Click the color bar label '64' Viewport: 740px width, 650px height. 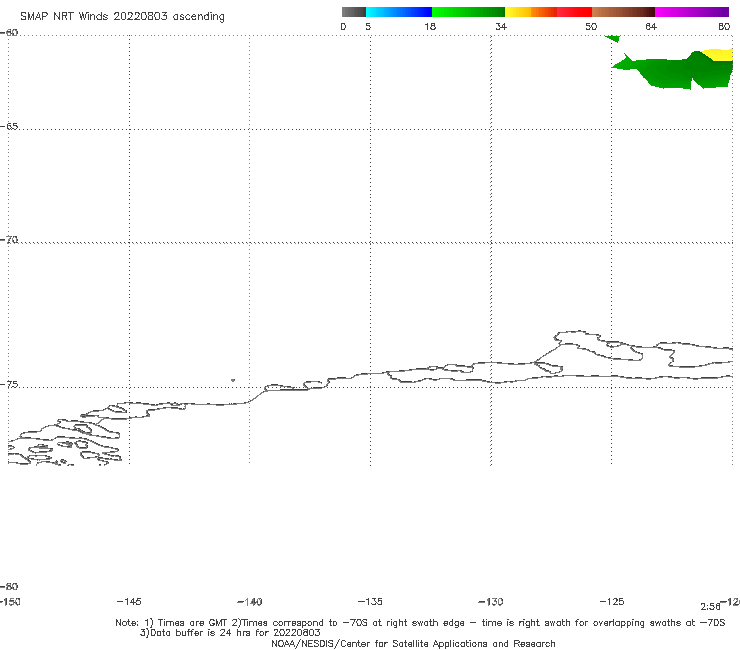click(x=651, y=26)
